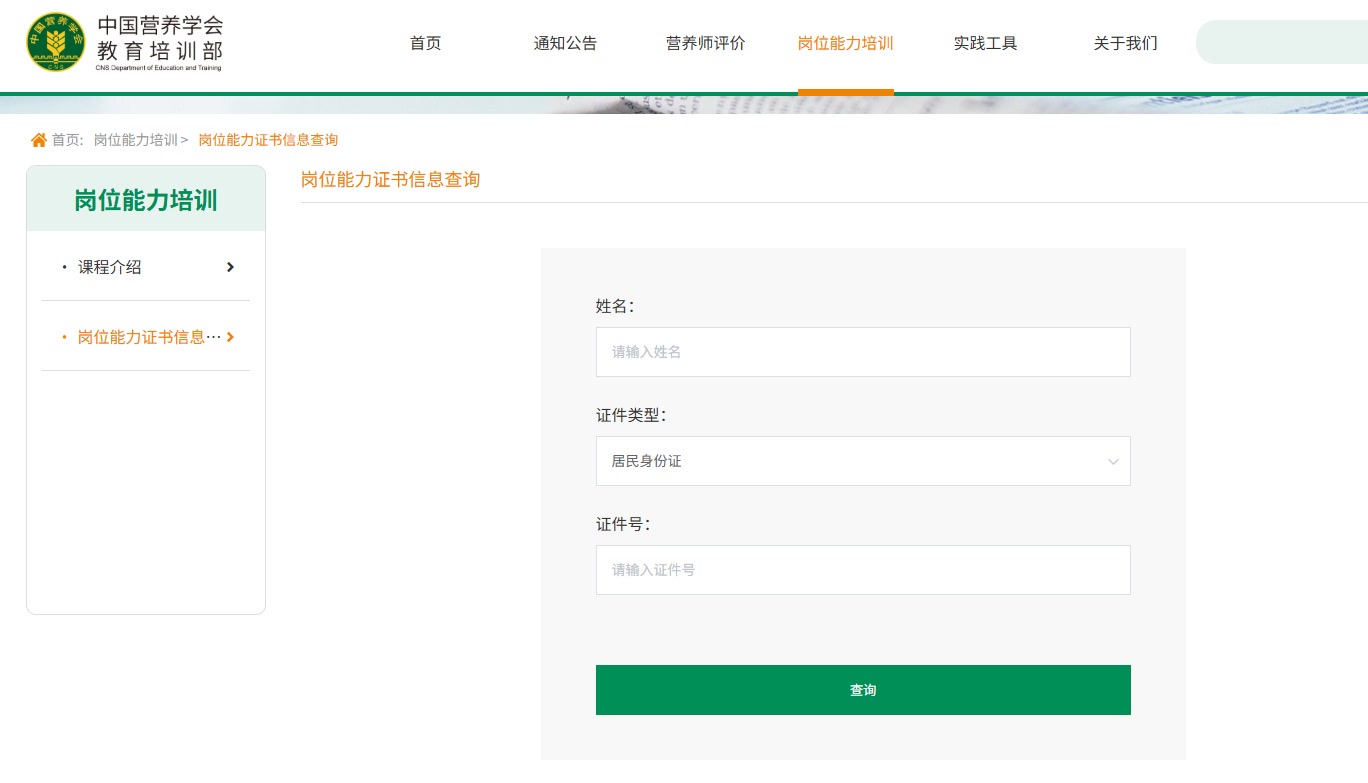Screen dimensions: 1368x783
Task: Go to 首页 in top navigation
Action: [425, 43]
